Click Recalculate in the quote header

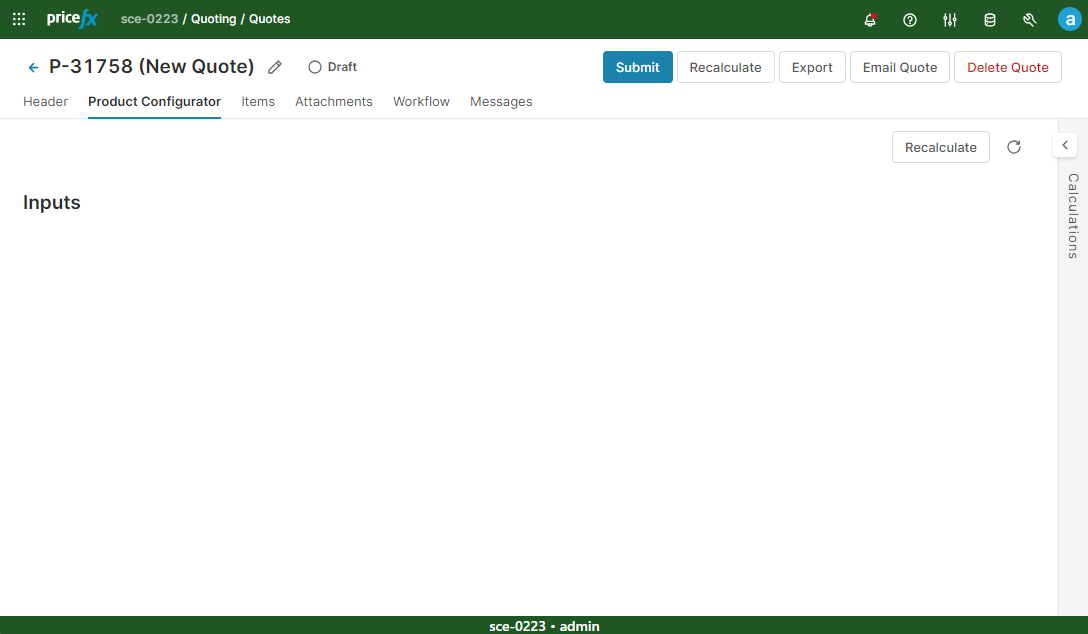tap(725, 67)
